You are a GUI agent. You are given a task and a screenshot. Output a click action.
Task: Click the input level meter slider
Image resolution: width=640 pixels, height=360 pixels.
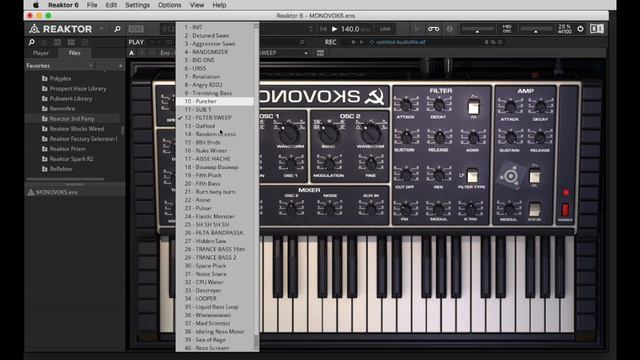[477, 29]
